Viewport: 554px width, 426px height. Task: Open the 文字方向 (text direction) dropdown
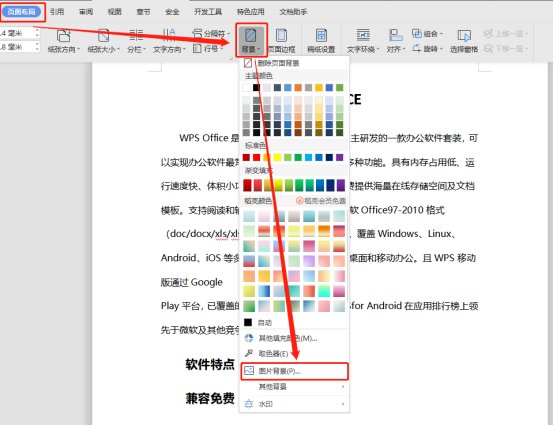point(169,41)
